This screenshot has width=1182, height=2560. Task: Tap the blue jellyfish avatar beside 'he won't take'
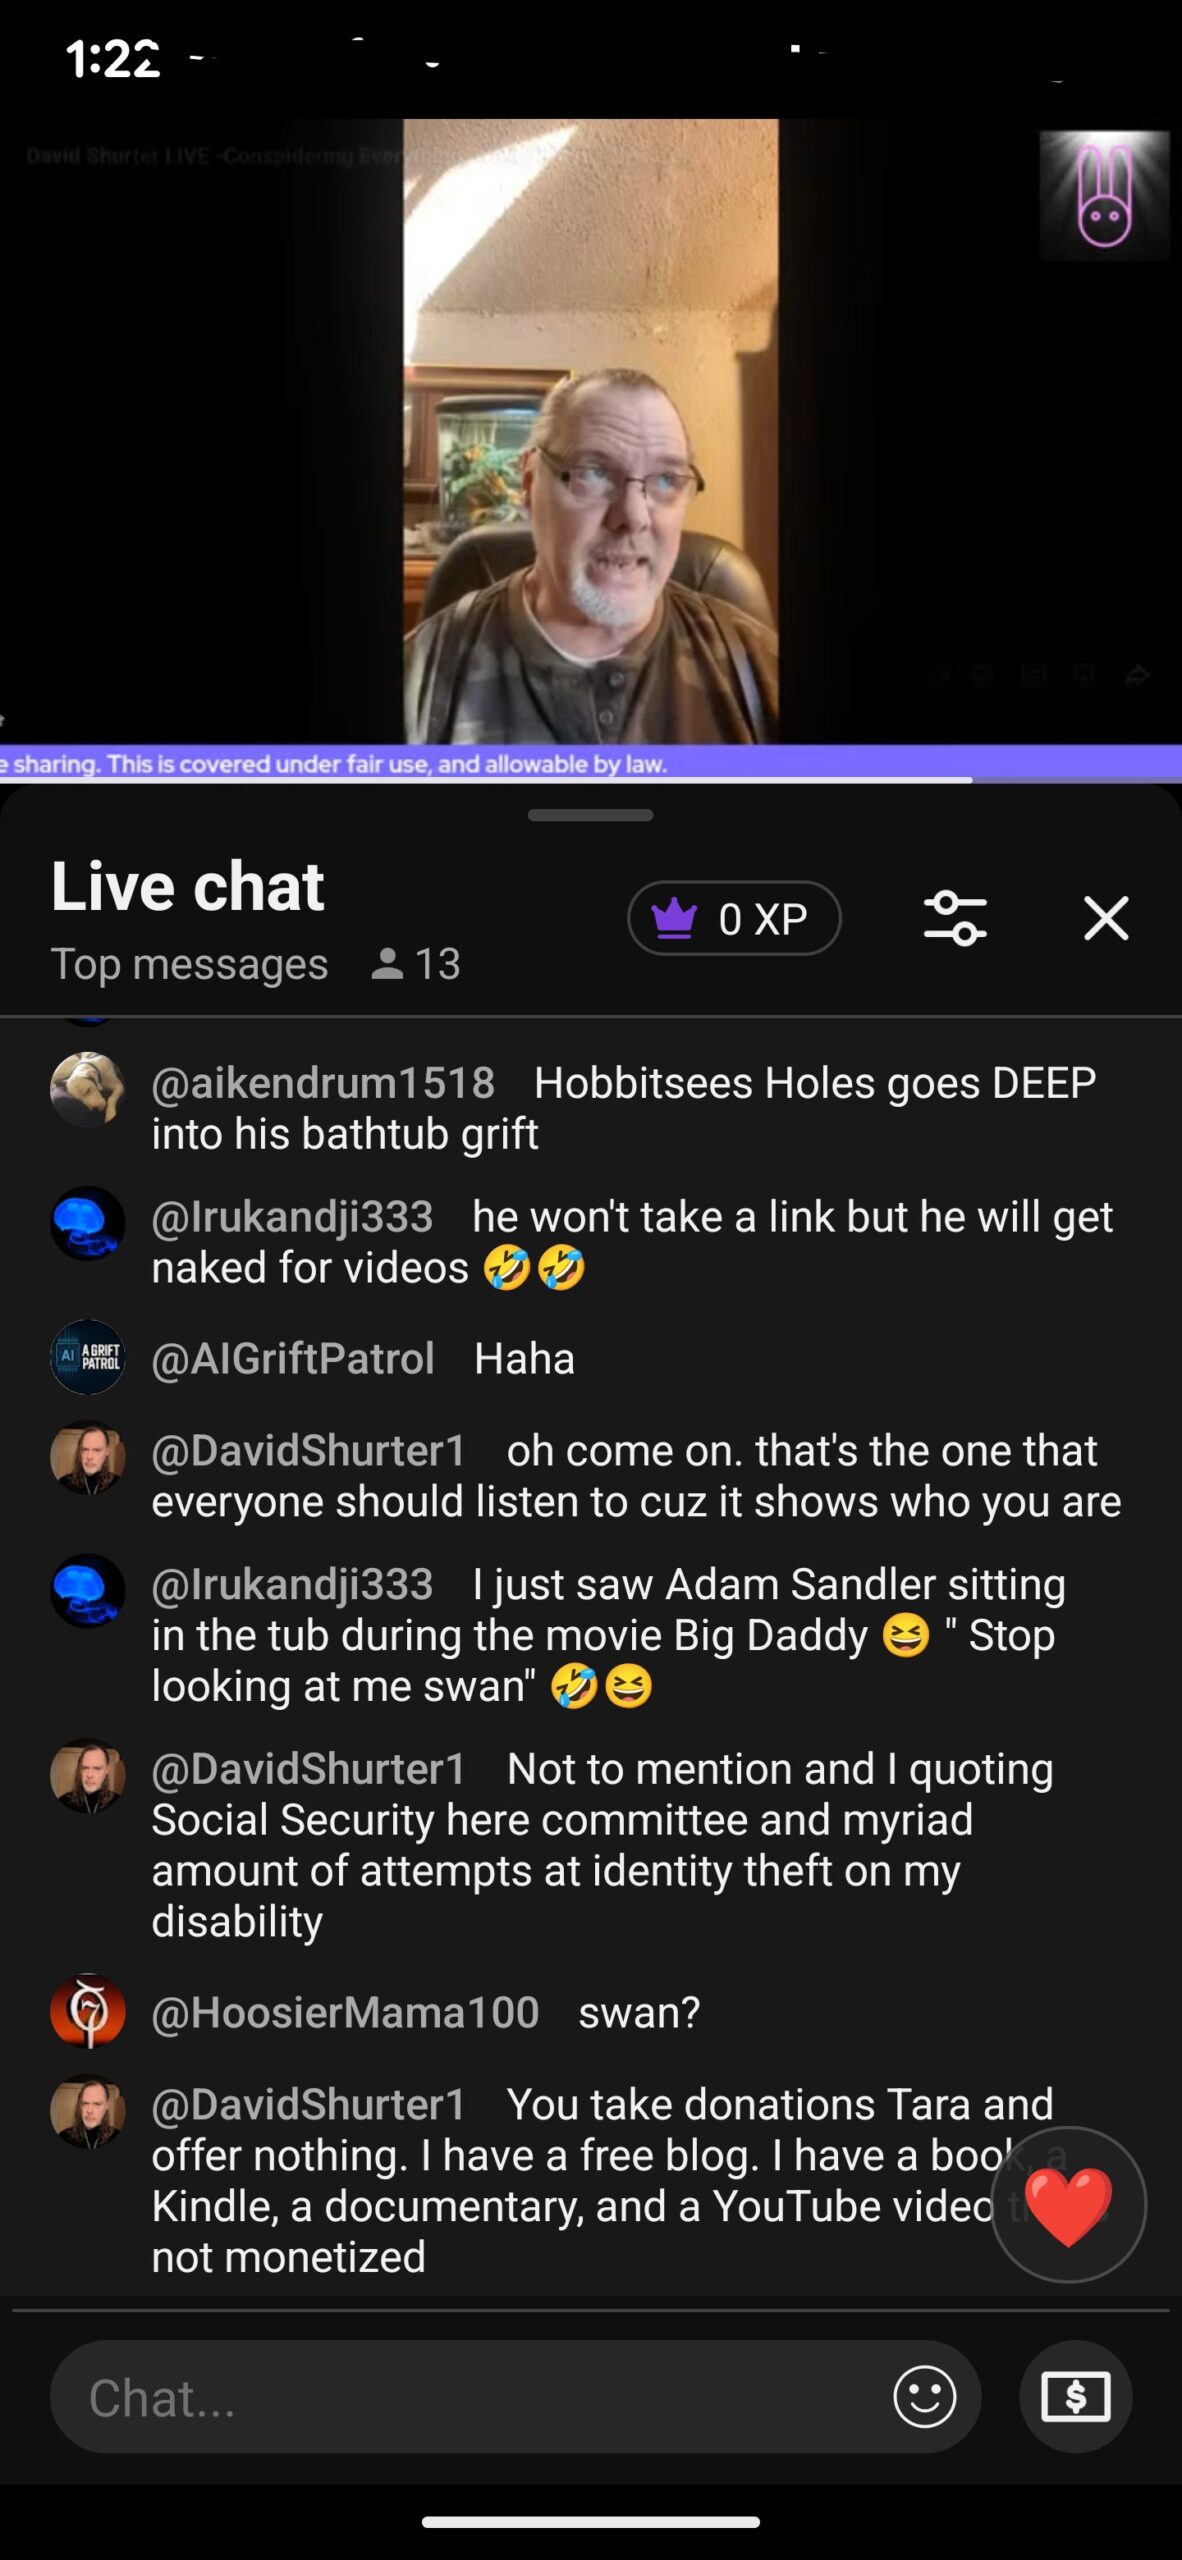(x=88, y=1223)
